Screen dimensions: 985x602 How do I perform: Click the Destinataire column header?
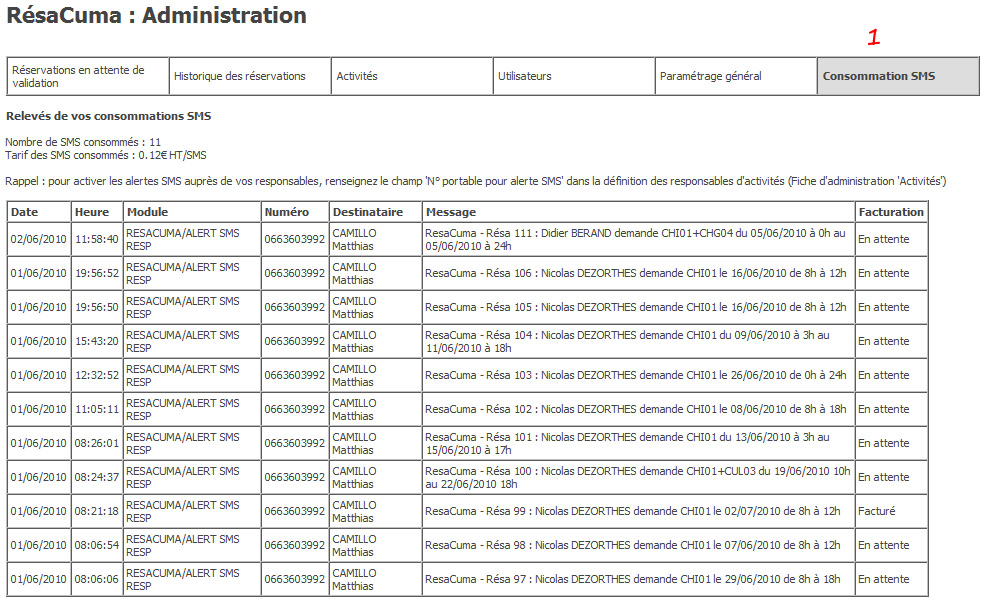coord(375,212)
